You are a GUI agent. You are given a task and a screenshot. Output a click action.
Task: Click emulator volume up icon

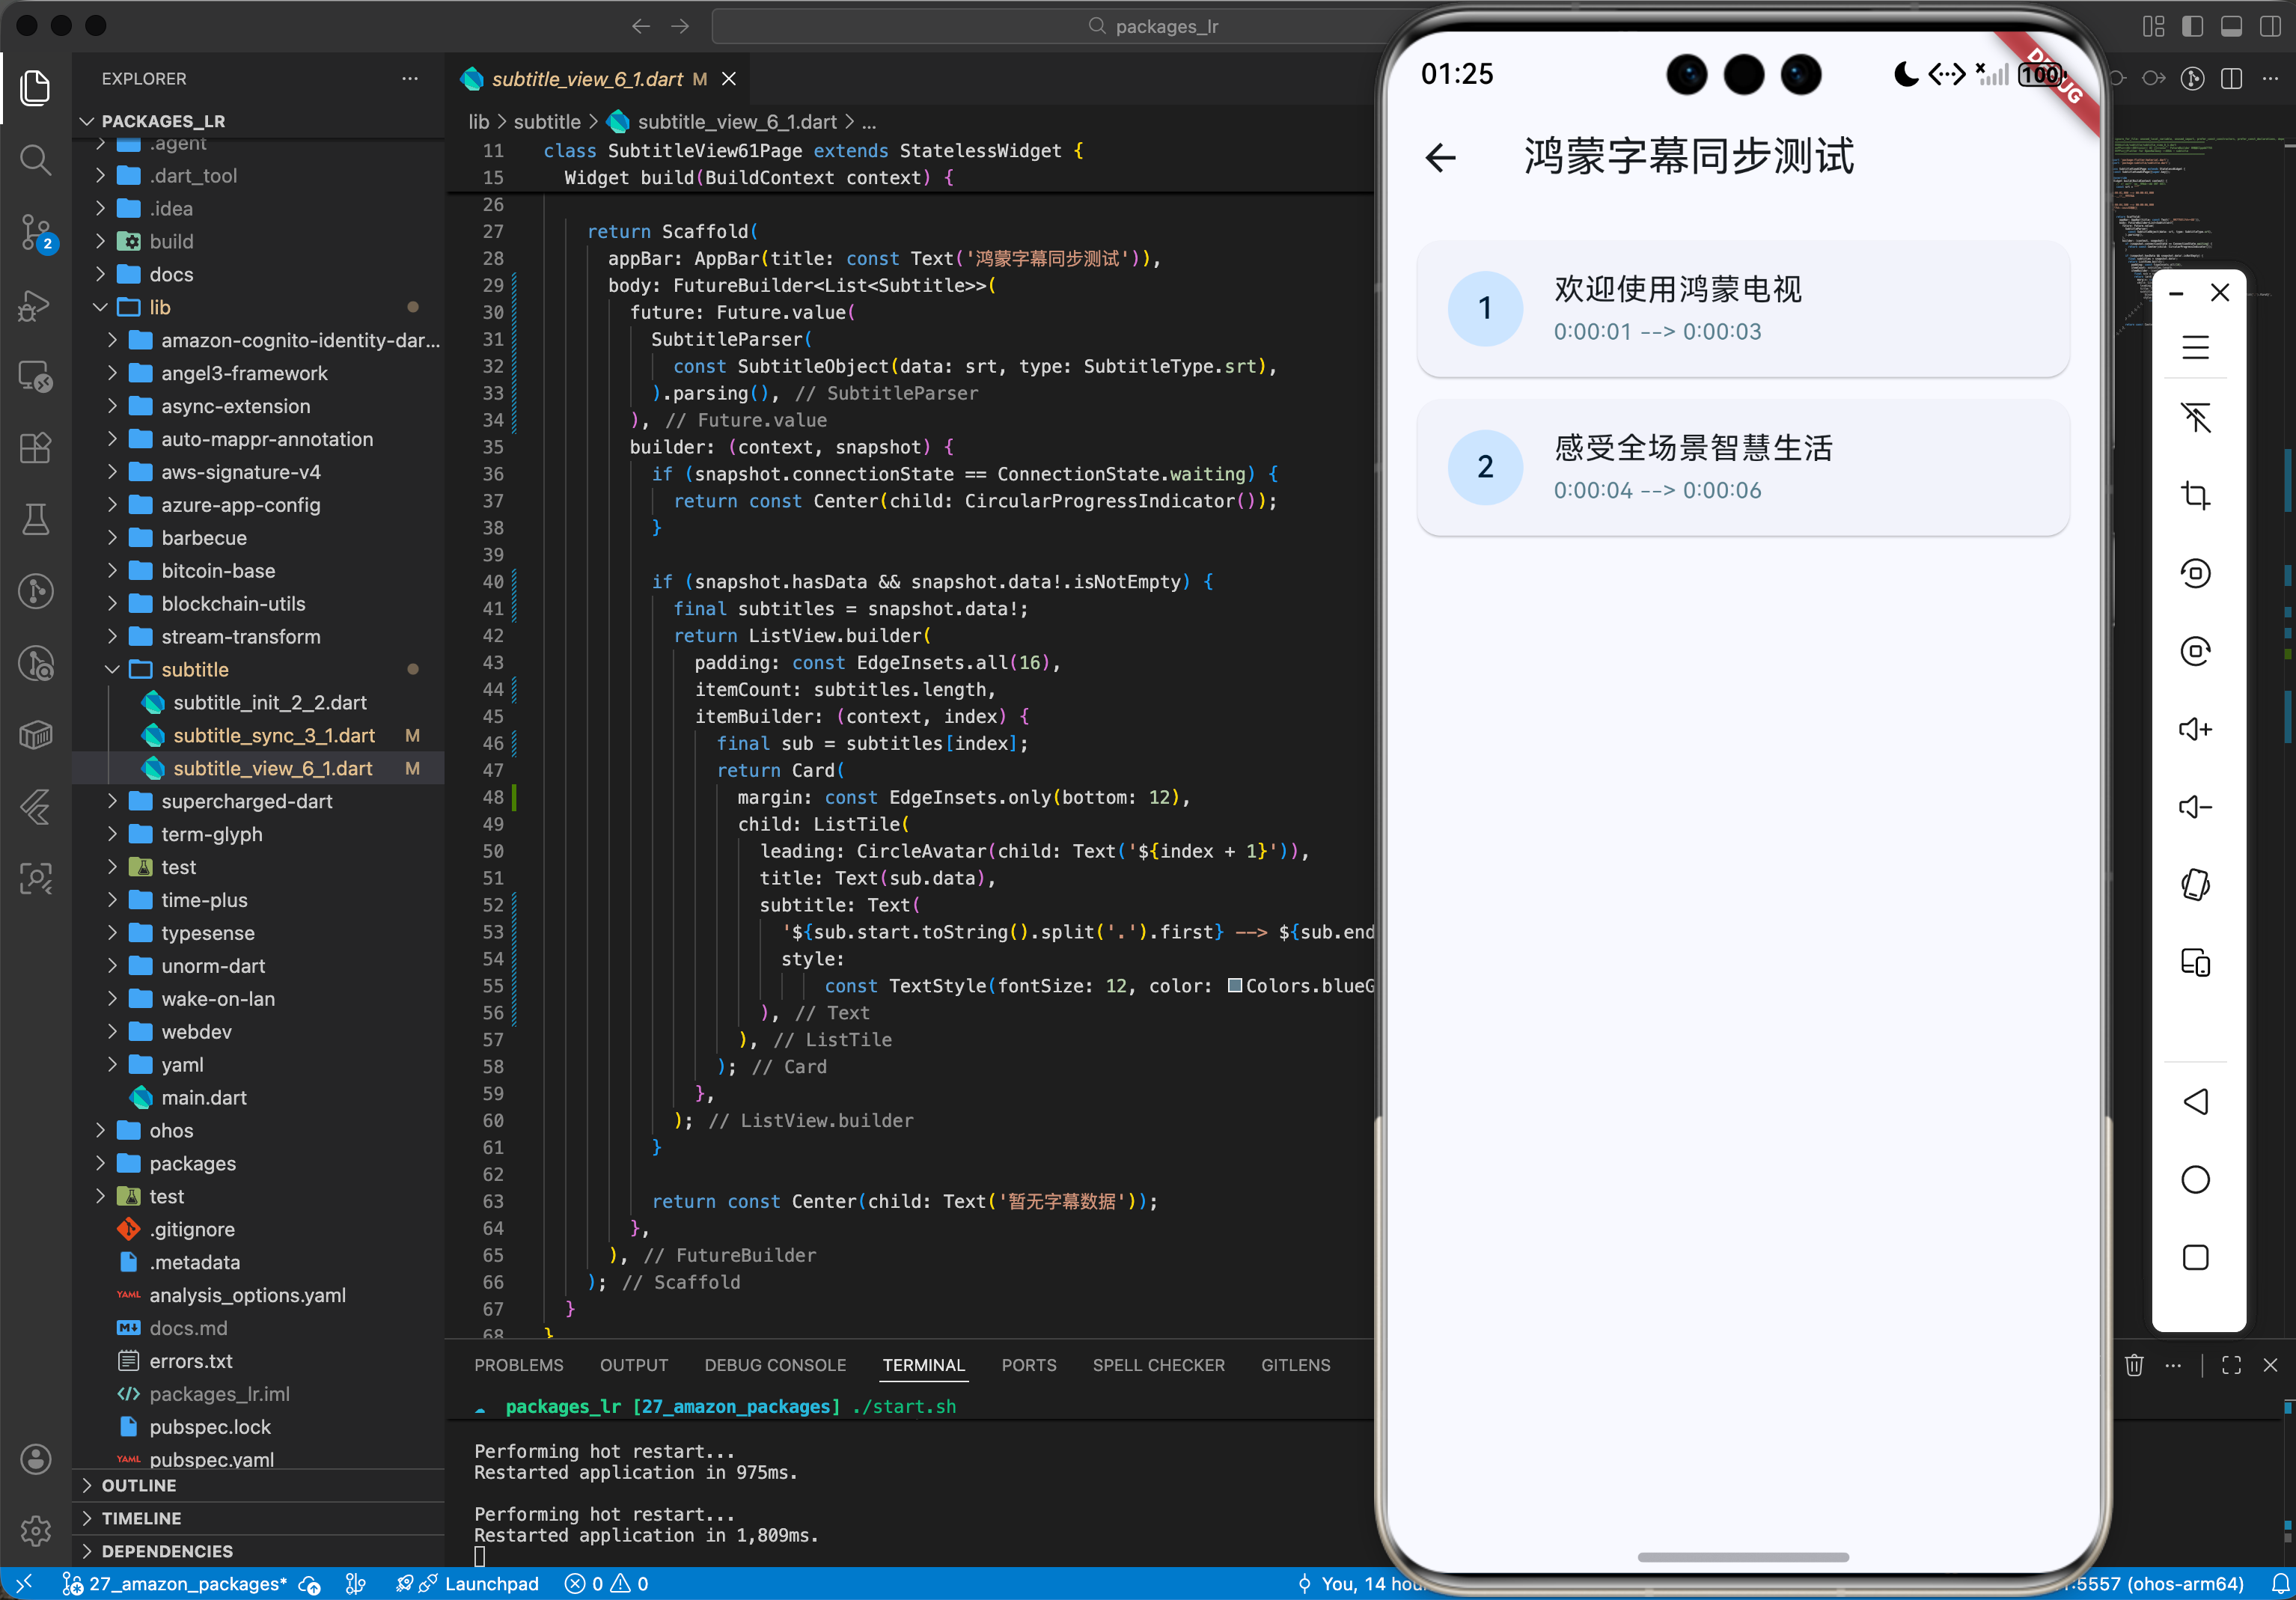point(2195,729)
